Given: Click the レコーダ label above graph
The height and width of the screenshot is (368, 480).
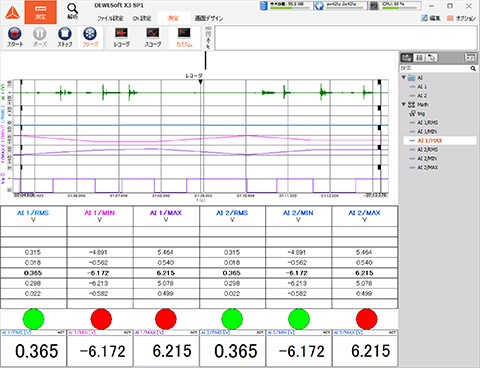Looking at the screenshot, I should [194, 76].
